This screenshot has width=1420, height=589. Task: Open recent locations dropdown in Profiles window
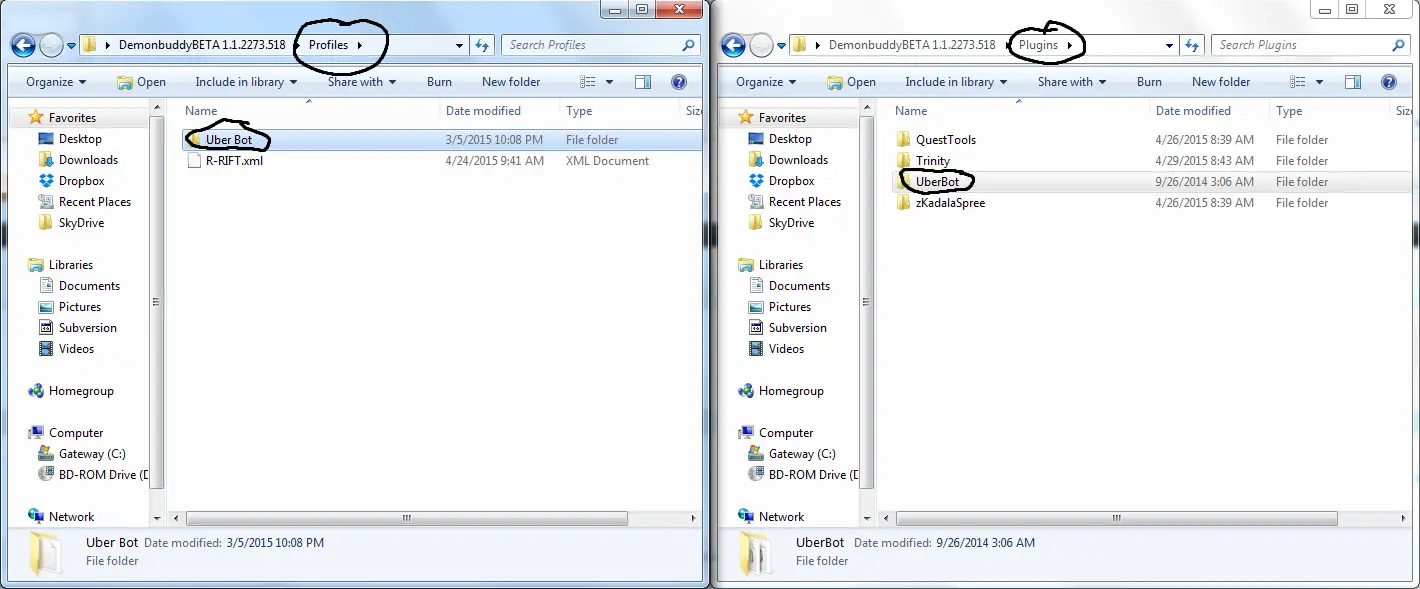point(70,45)
